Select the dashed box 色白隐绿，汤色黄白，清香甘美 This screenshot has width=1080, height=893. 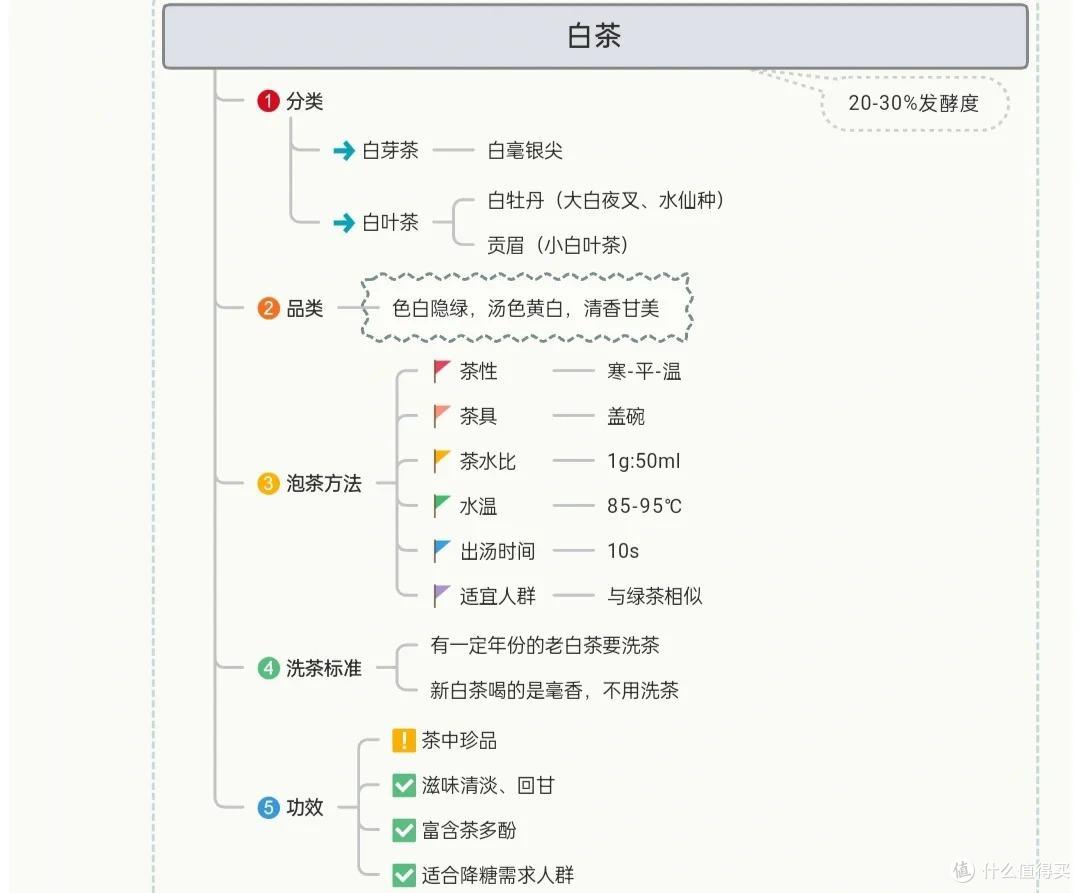[526, 308]
